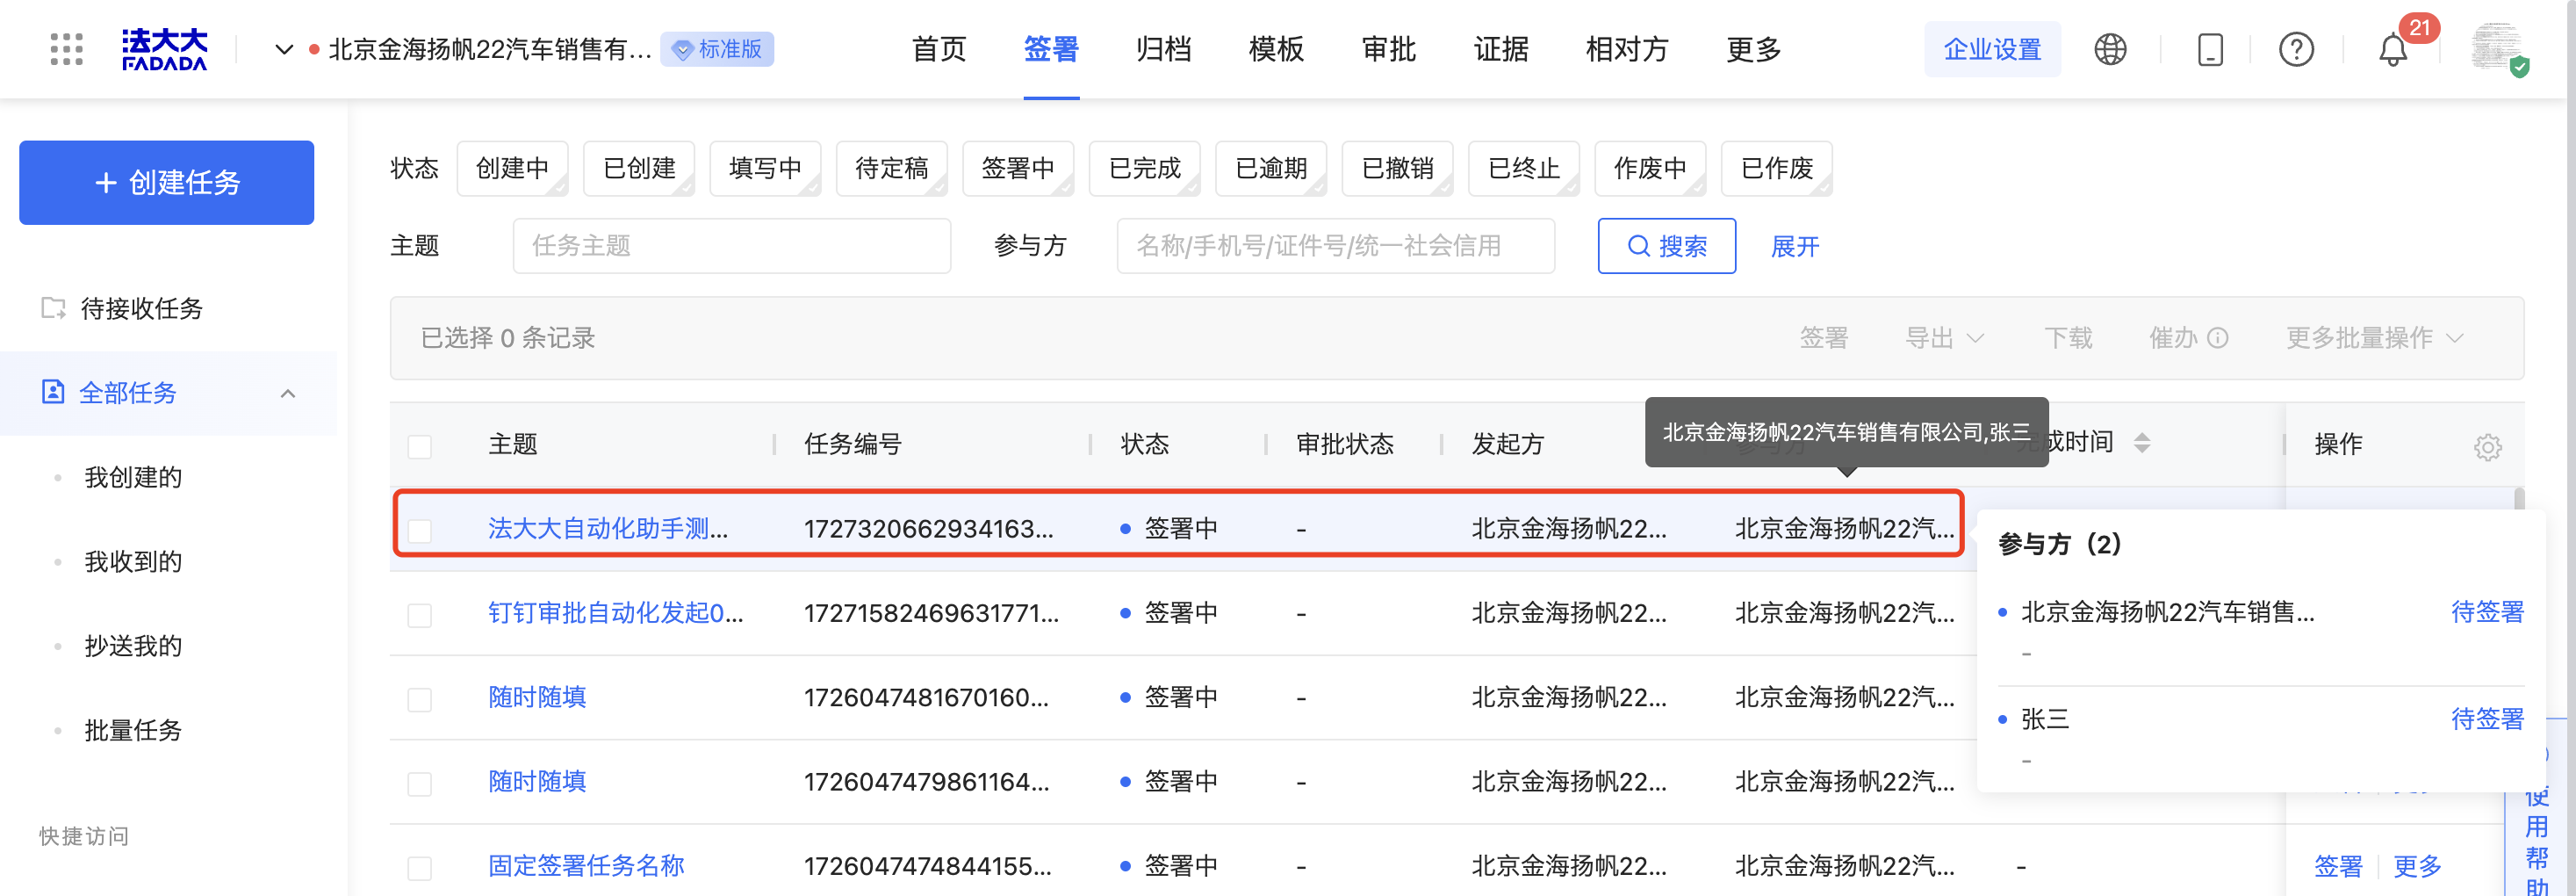The height and width of the screenshot is (896, 2576).
Task: Filter by 已逾期 status
Action: (x=1271, y=168)
